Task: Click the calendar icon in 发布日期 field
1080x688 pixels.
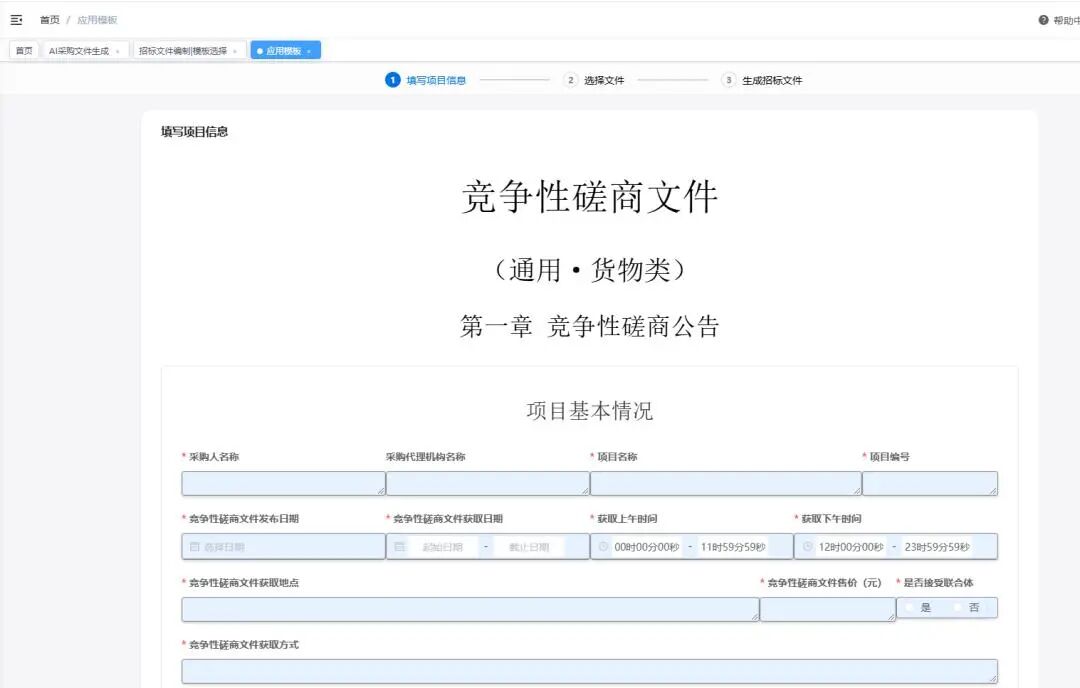Action: pyautogui.click(x=194, y=547)
